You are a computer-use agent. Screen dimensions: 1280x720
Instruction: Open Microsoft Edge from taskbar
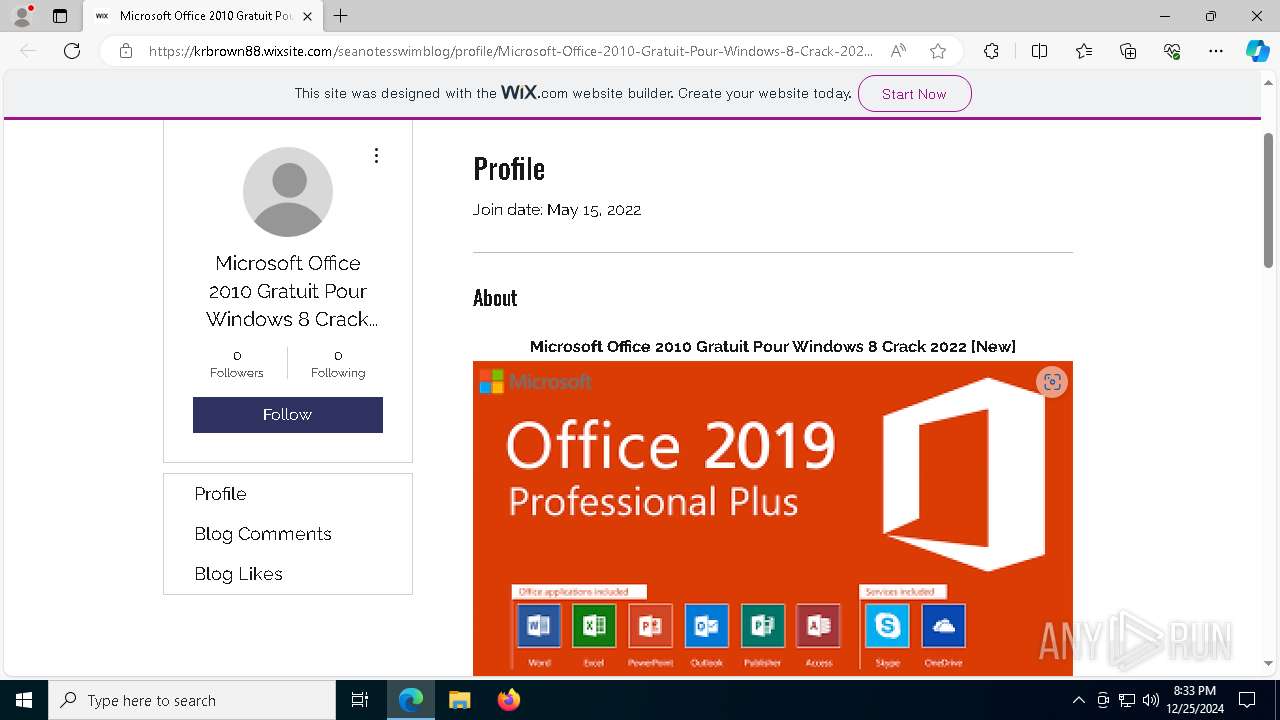[411, 700]
